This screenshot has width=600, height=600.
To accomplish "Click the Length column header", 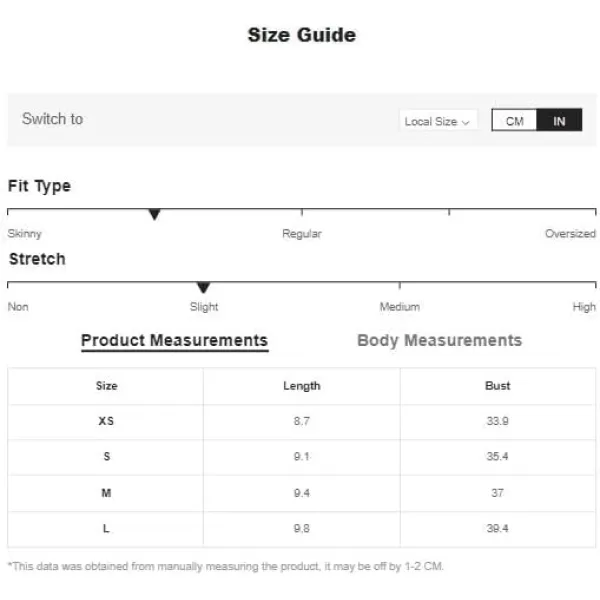I will (302, 386).
